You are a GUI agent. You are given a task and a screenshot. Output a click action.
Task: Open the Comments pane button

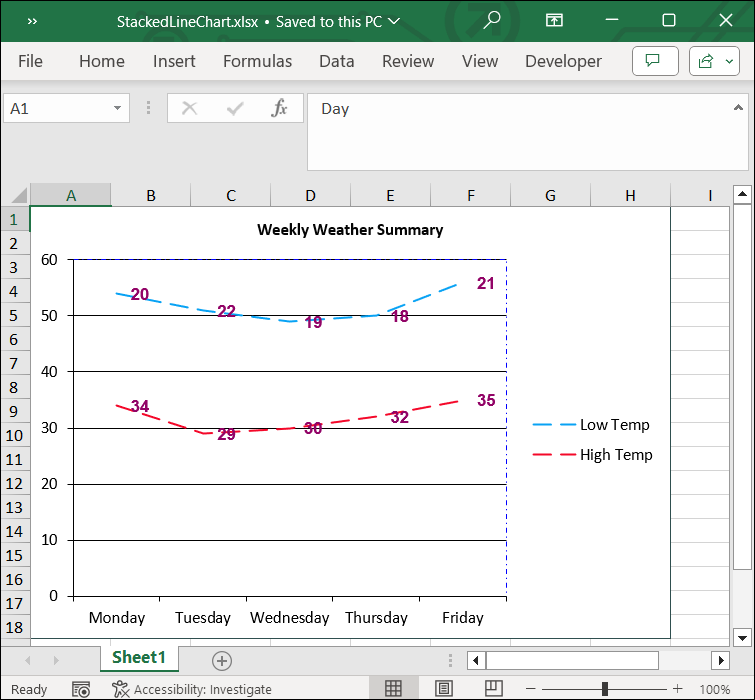(x=655, y=61)
